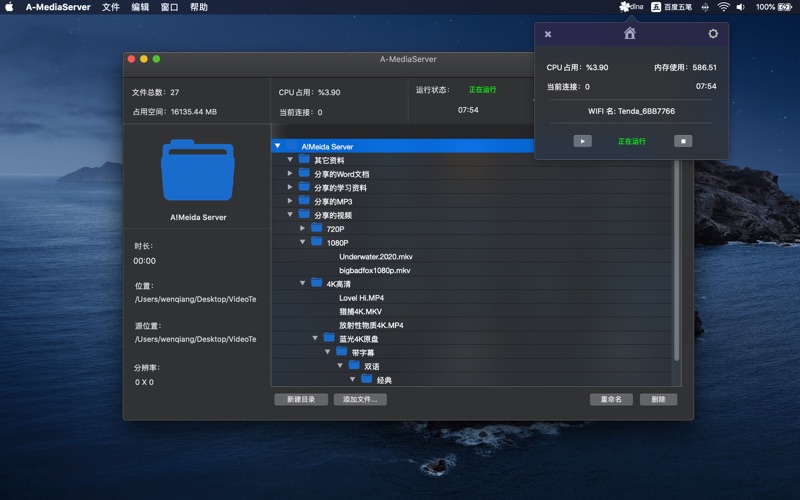
Task: Collapse the 1080P folder
Action: [303, 242]
